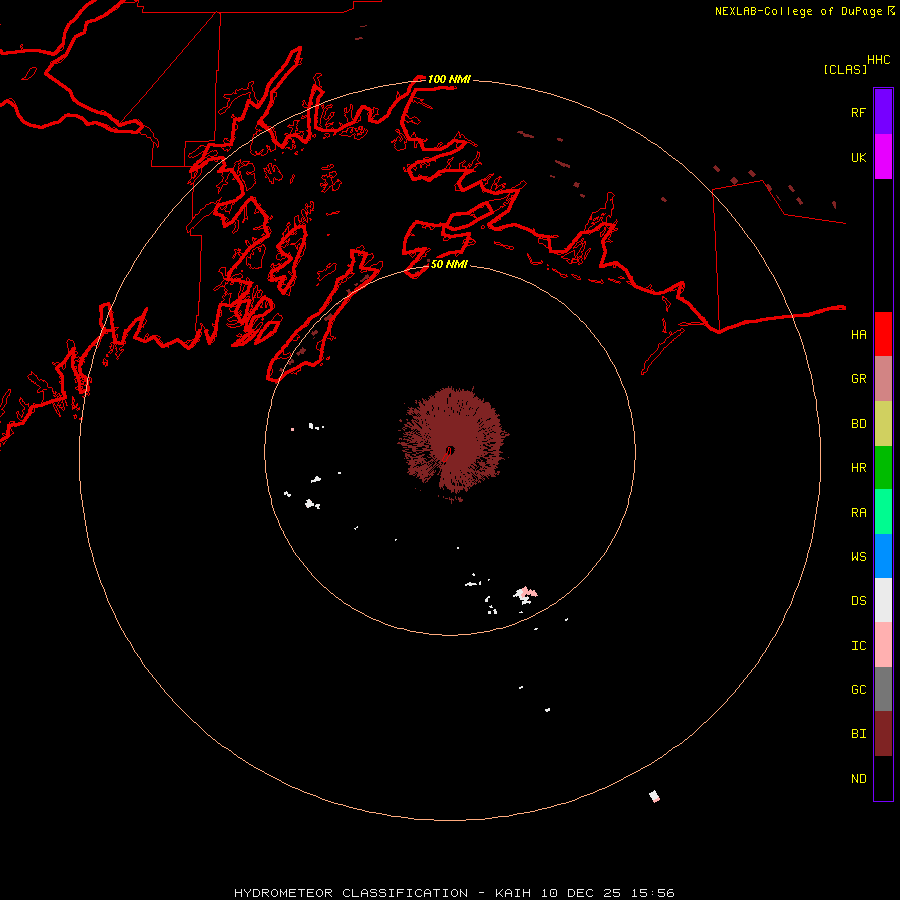Click the BI dark red legend swatch
Screen dimensions: 900x900
click(x=883, y=734)
